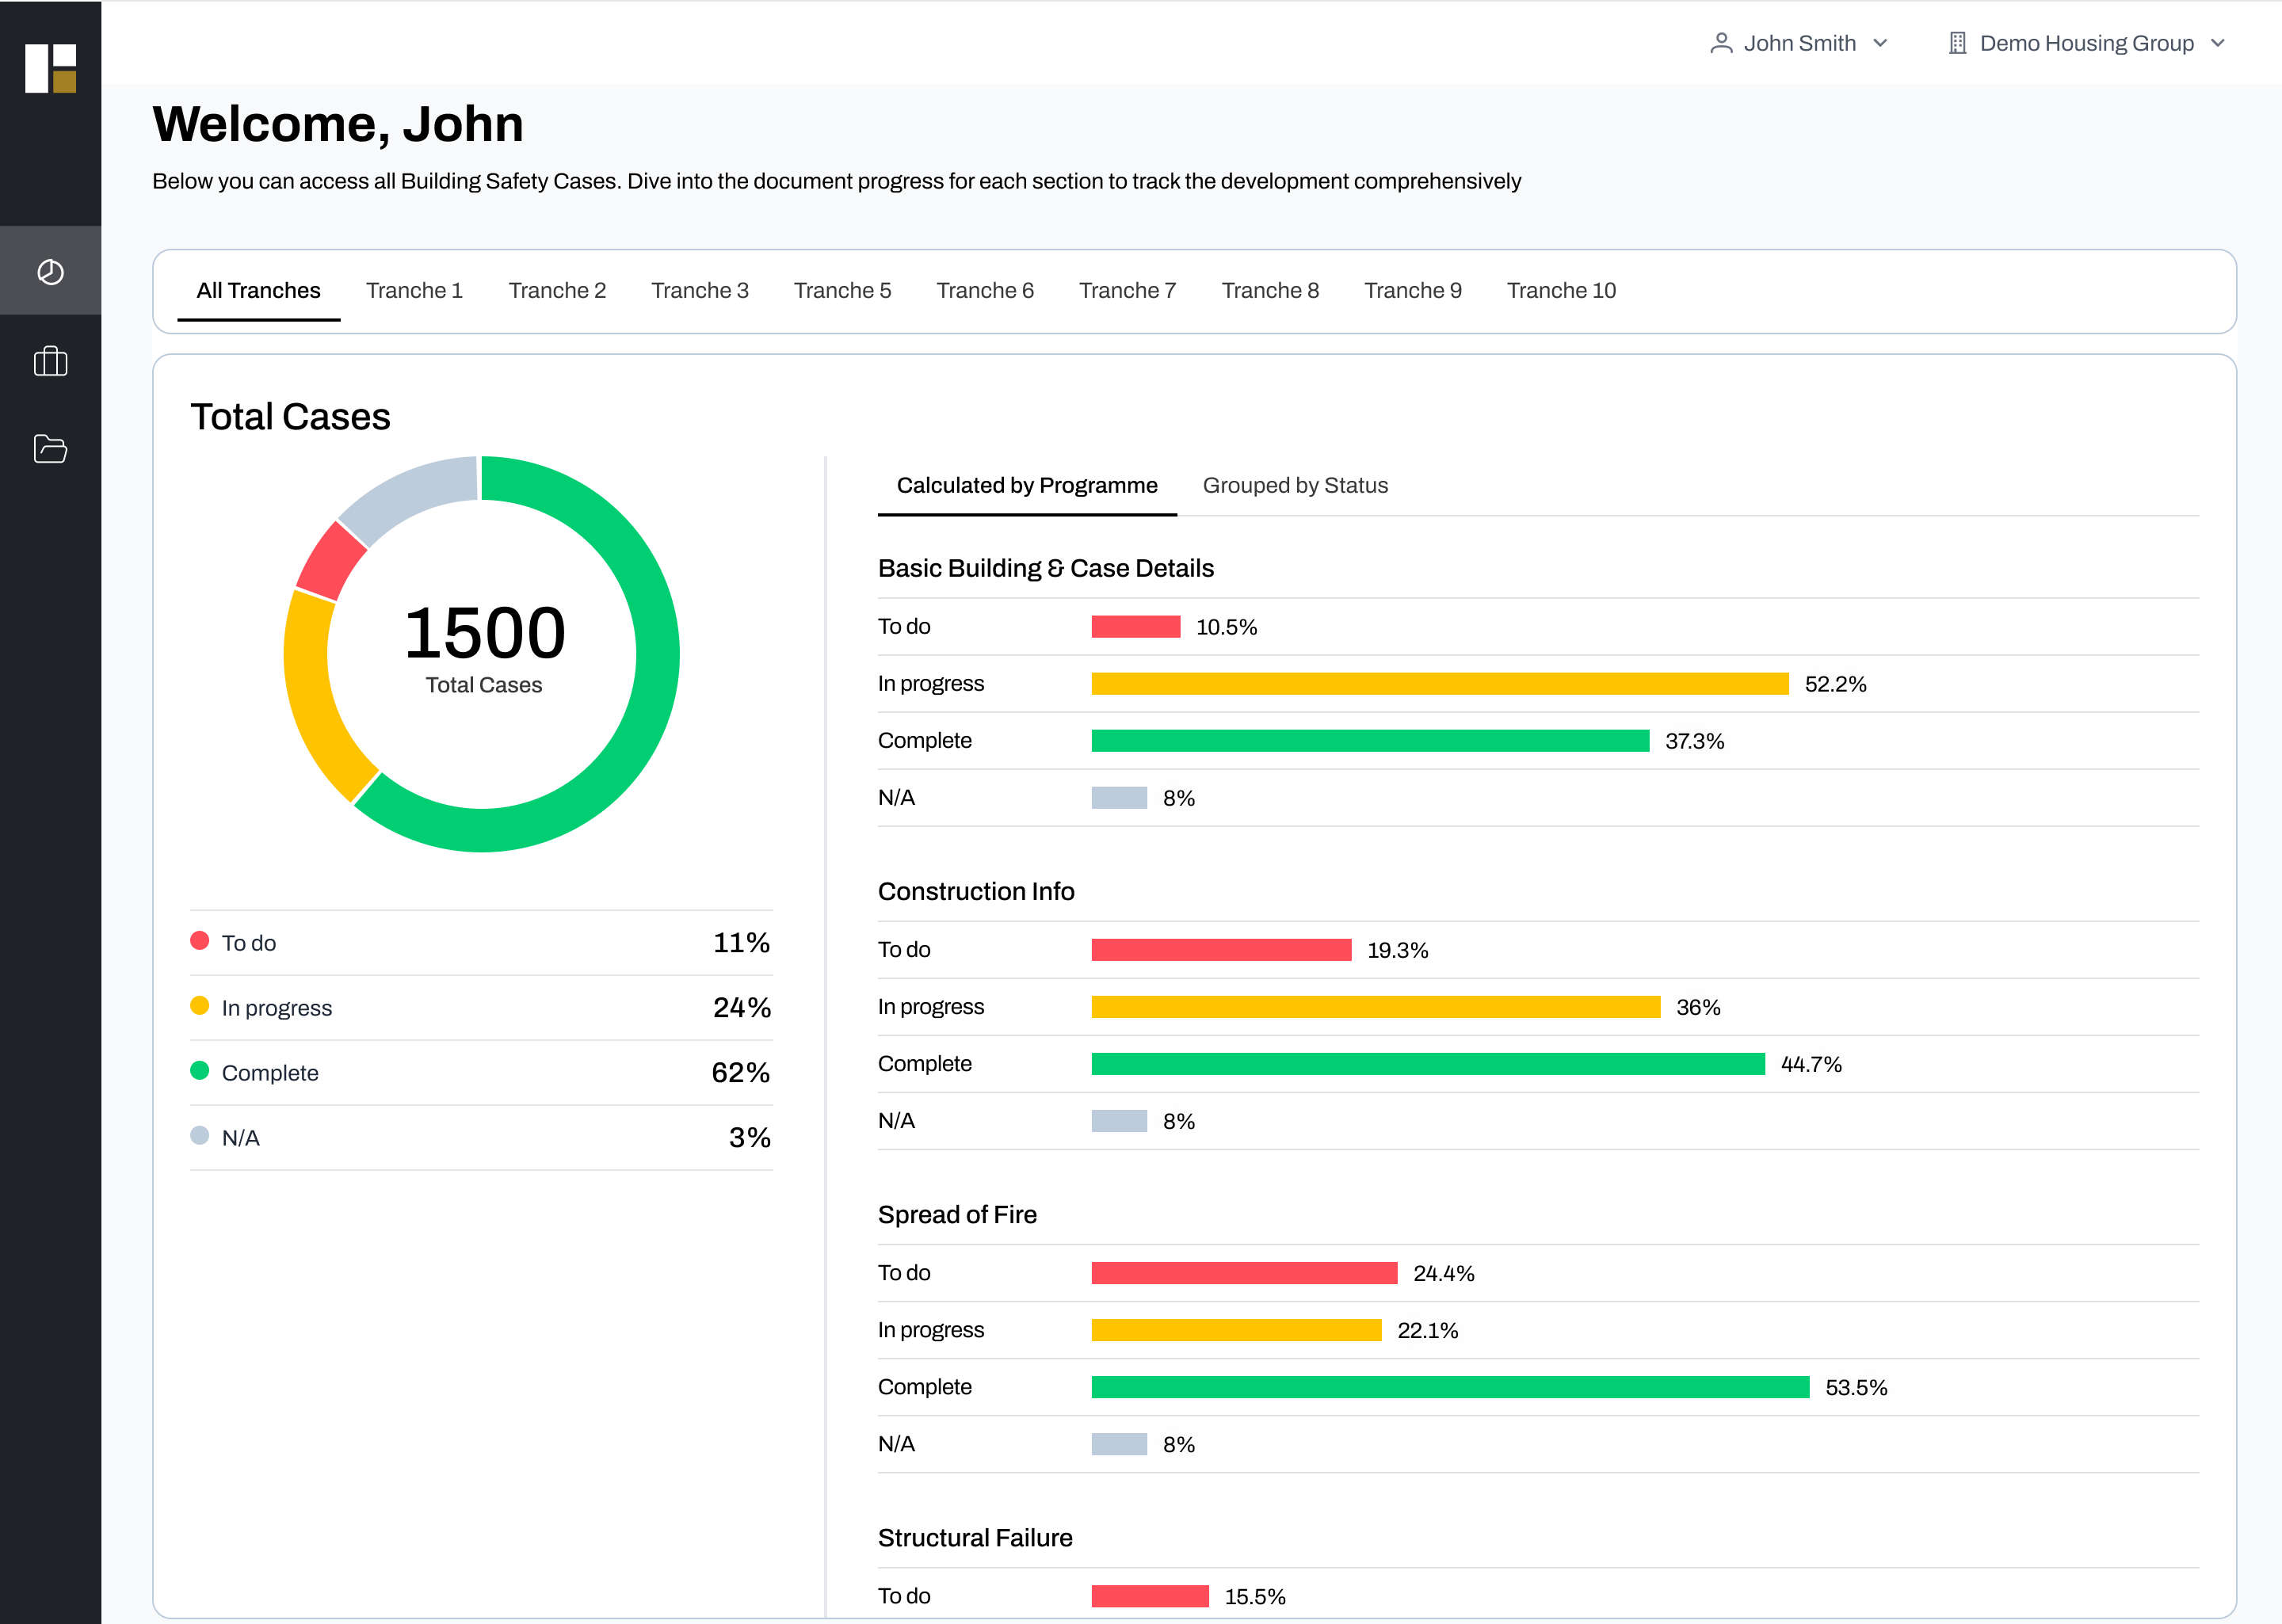
Task: Click the Welcome, John heading
Action: tap(338, 125)
